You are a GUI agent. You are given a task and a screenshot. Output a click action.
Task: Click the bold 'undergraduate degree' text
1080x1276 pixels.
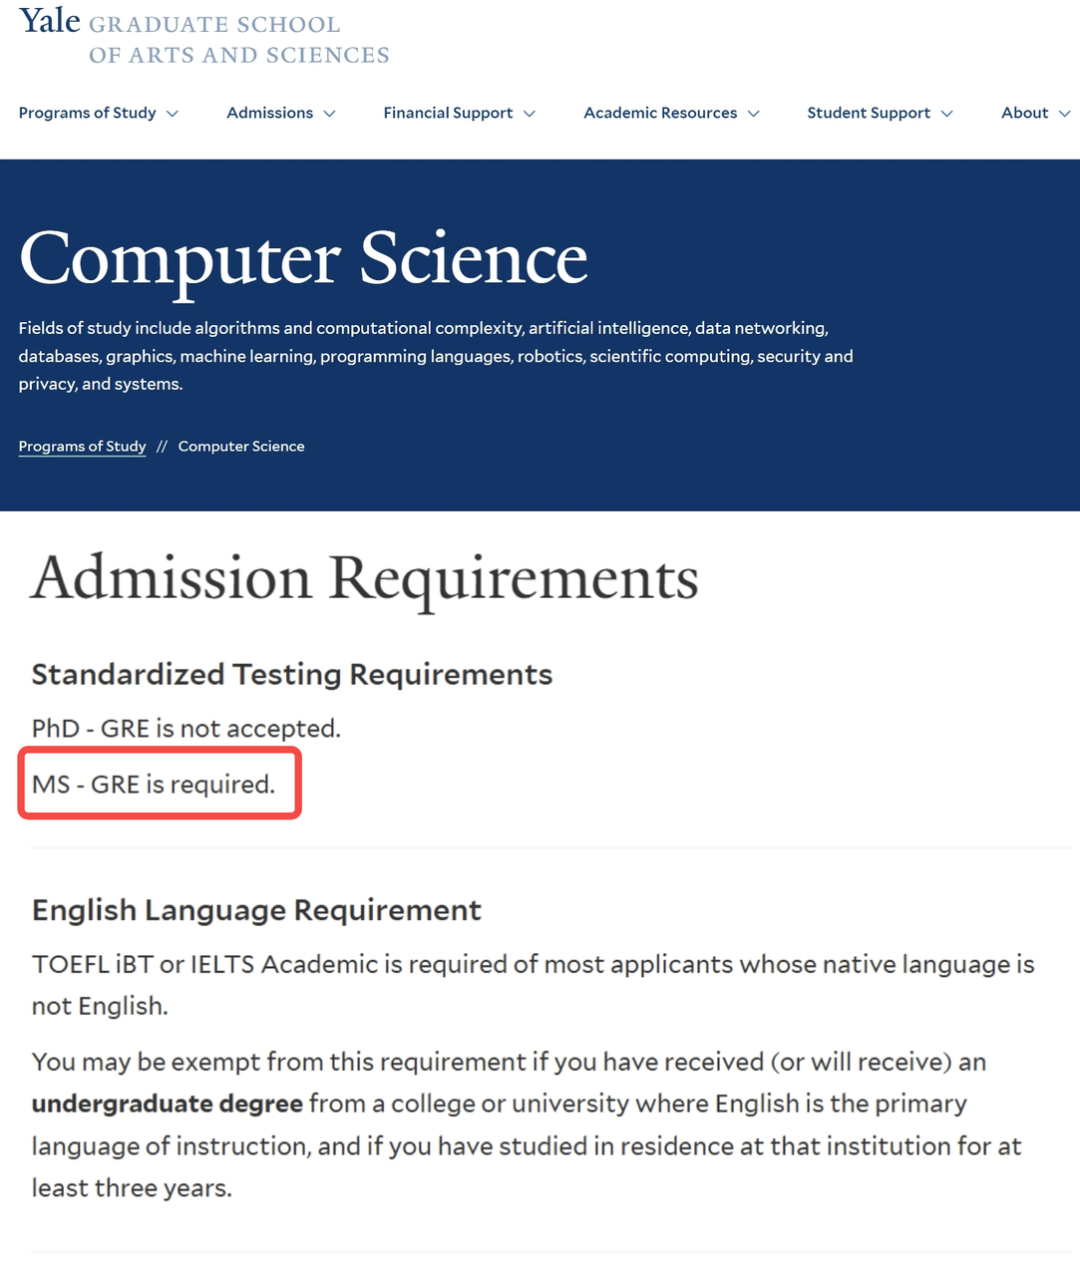coord(167,1103)
